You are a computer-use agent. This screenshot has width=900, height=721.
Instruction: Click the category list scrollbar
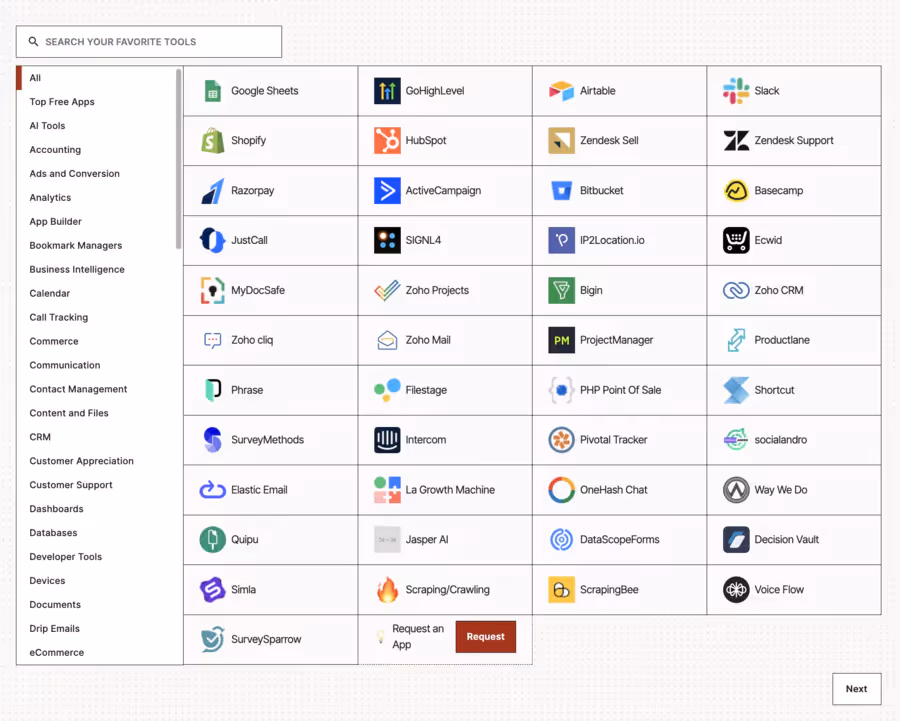pyautogui.click(x=179, y=159)
